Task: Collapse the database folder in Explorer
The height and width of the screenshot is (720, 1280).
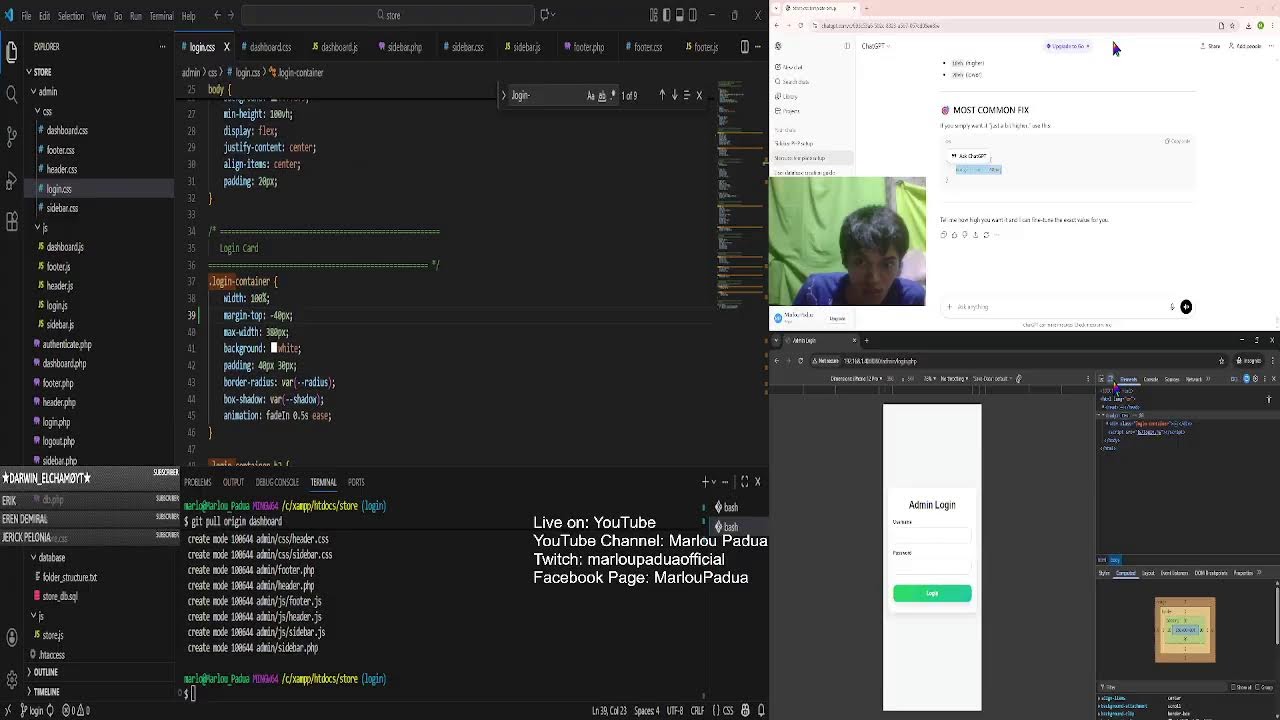Action: (x=51, y=557)
